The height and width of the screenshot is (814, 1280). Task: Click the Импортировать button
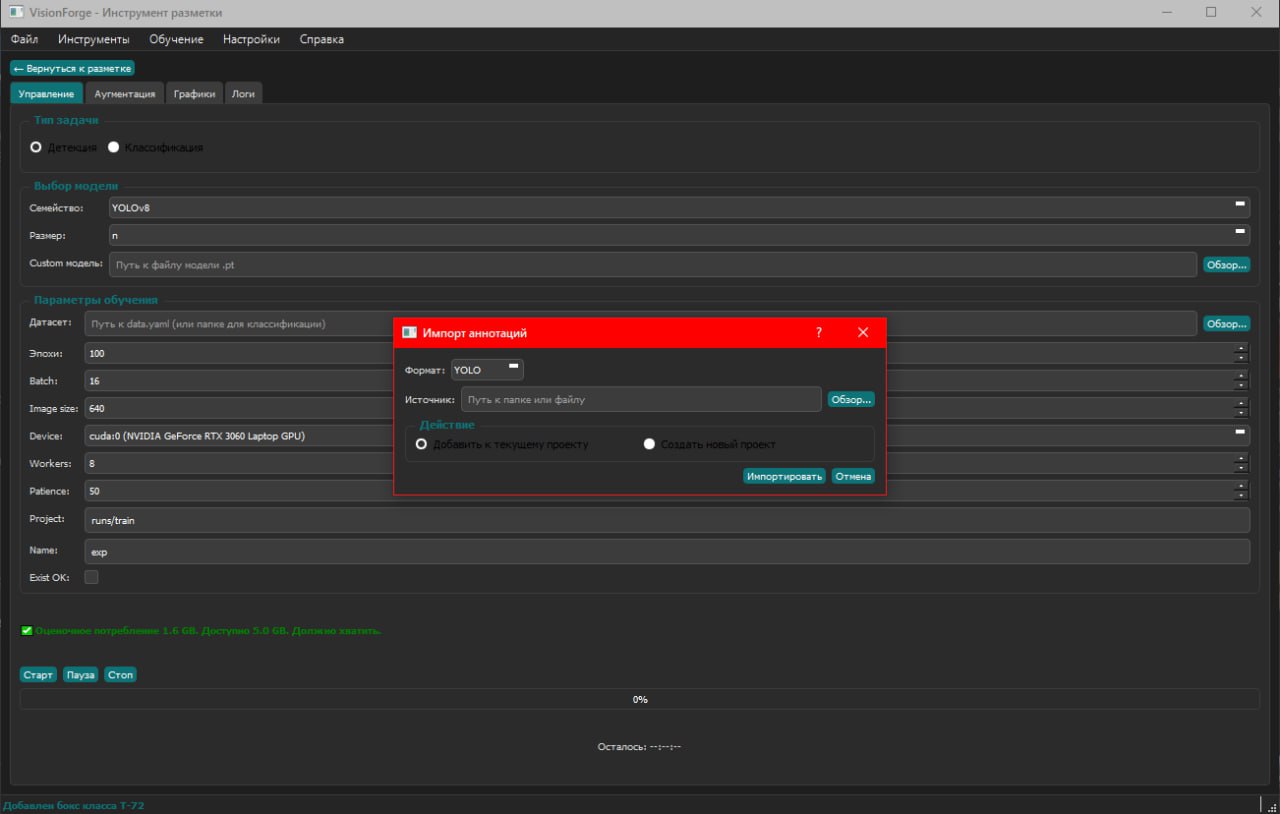[x=785, y=476]
